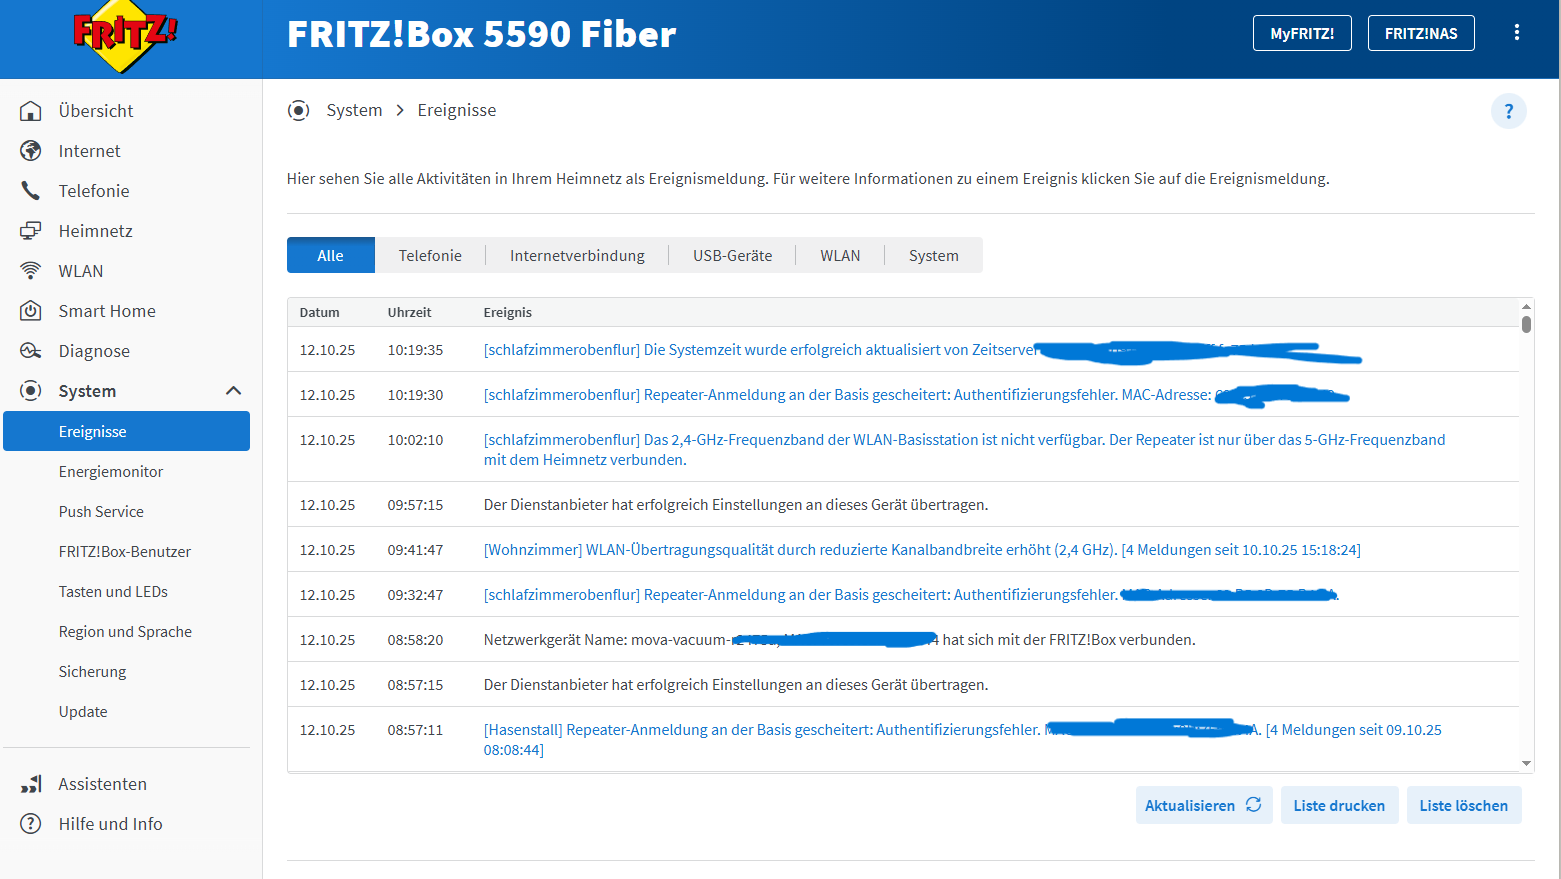Switch to the Internetverbindung tab

(577, 255)
